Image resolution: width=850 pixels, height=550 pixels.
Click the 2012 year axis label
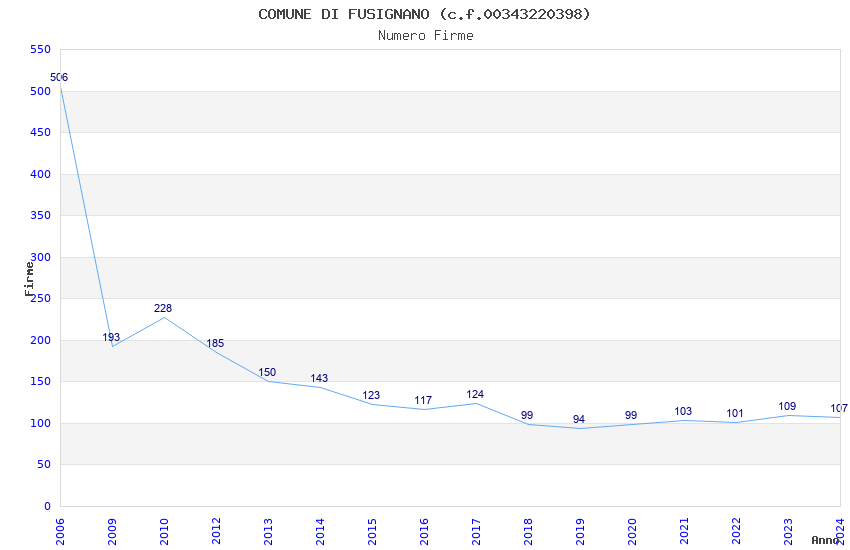pos(216,532)
